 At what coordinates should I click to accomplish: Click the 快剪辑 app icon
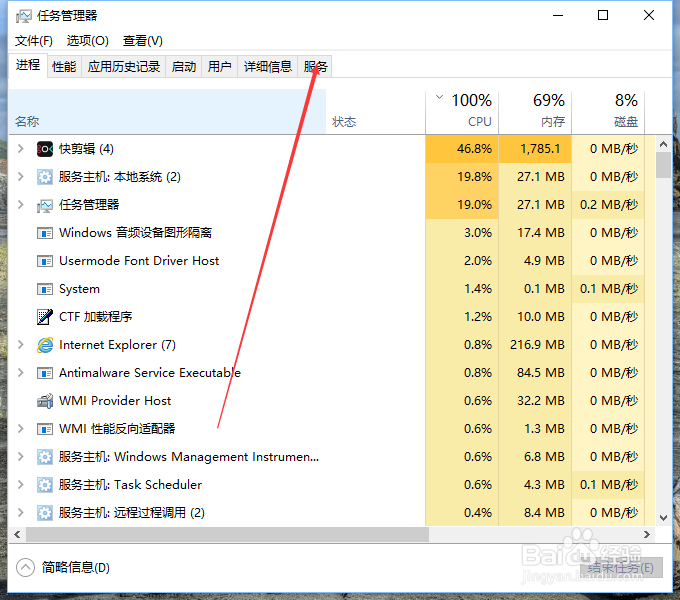(45, 149)
